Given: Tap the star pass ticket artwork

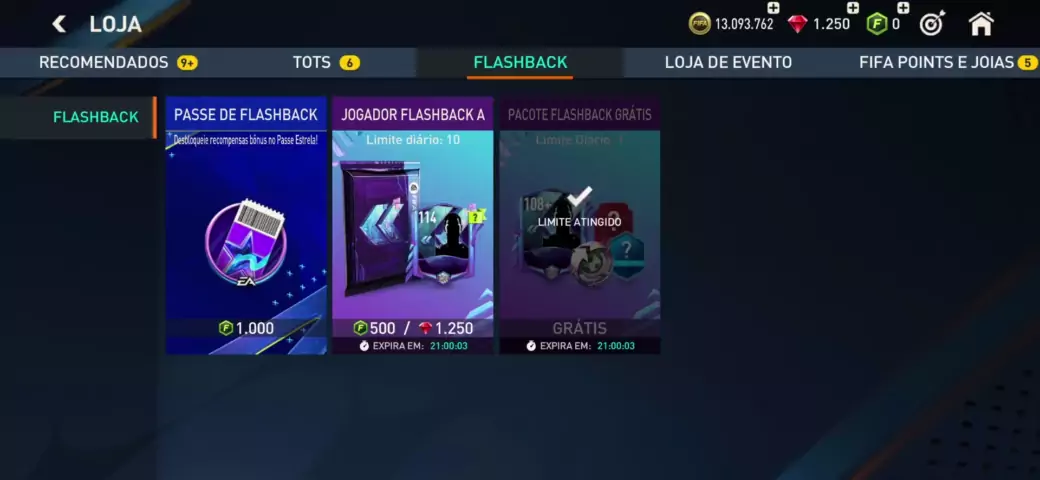Looking at the screenshot, I should (x=246, y=243).
